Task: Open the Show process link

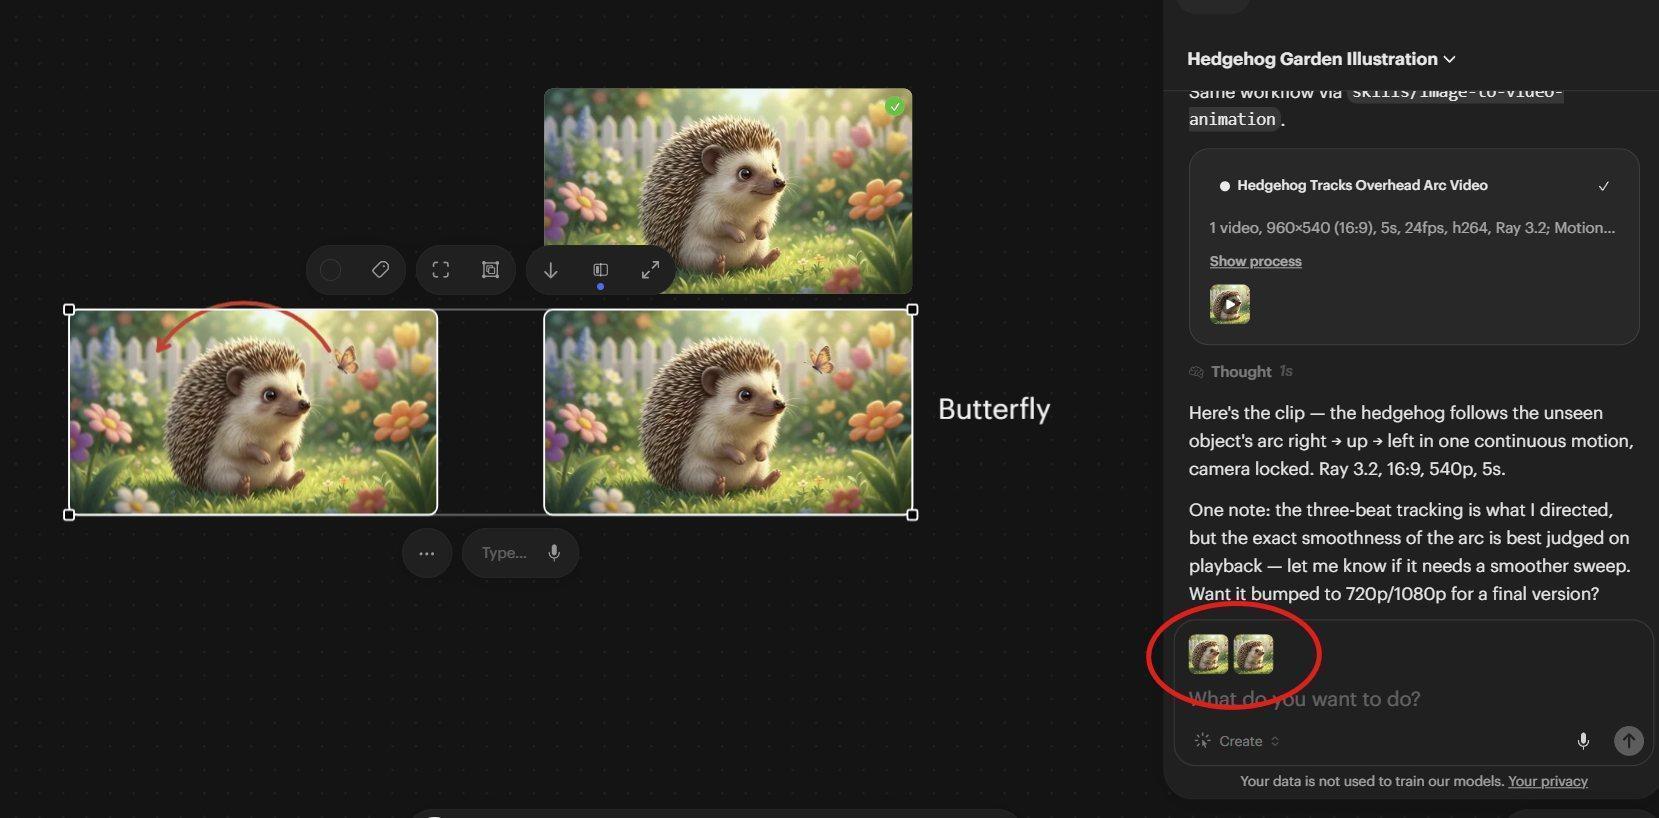Action: (1255, 261)
